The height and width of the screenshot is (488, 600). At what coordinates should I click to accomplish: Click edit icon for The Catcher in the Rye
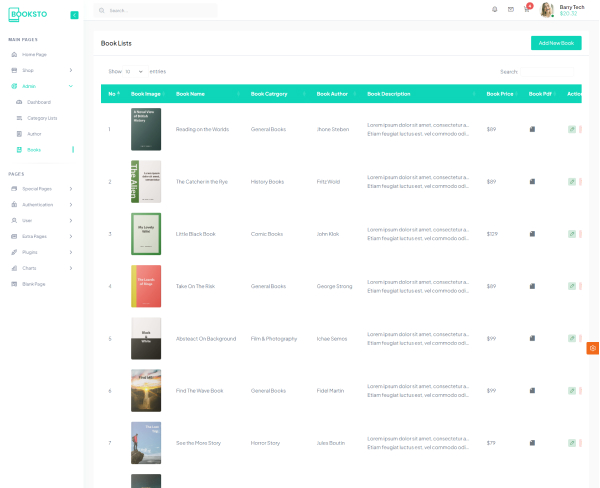coord(571,182)
